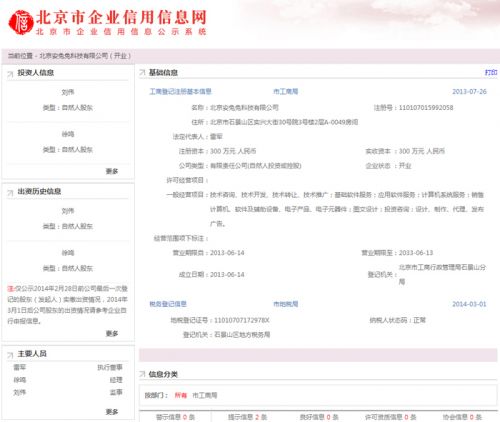Click the date 2013-07-26
This screenshot has width=500, height=422.
pyautogui.click(x=469, y=91)
